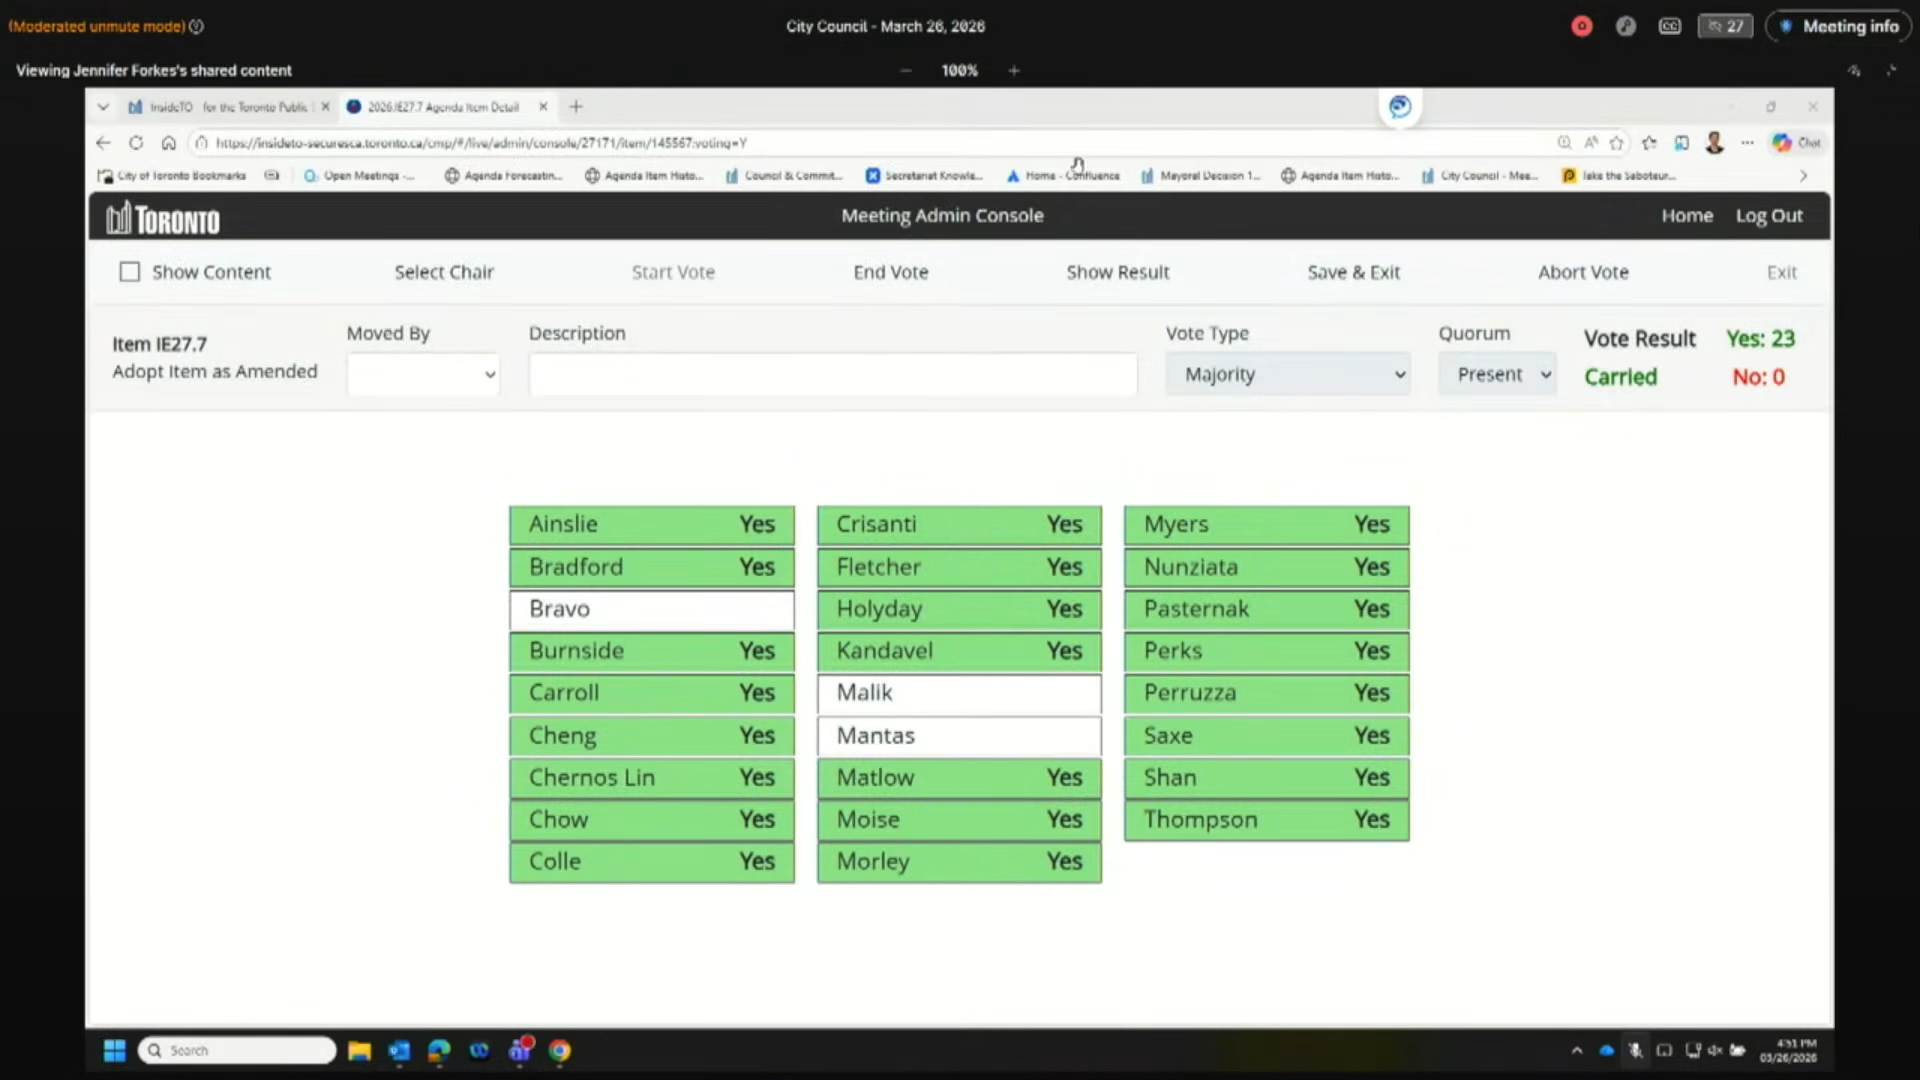Open File Explorer from the taskbar
Screen dimensions: 1920x1080
click(x=359, y=1050)
